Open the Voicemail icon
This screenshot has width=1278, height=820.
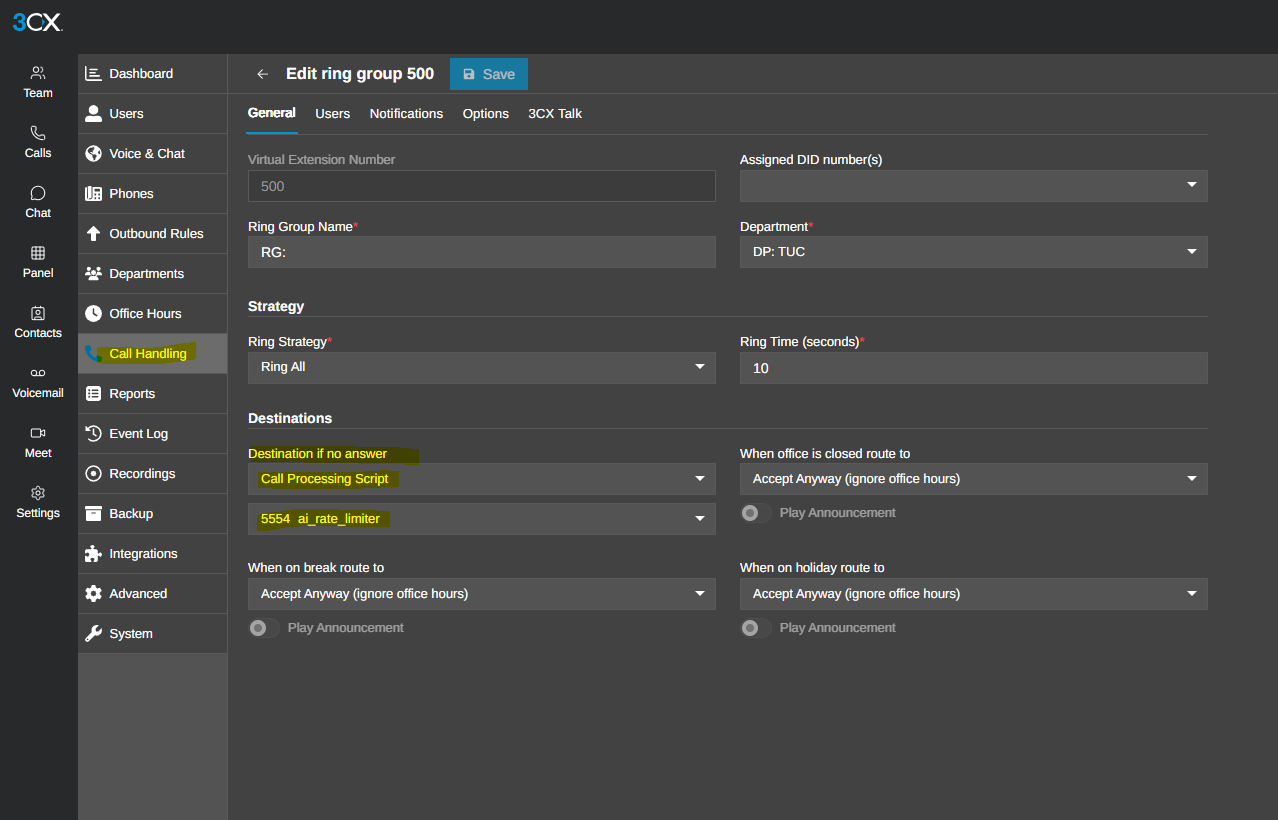[38, 373]
